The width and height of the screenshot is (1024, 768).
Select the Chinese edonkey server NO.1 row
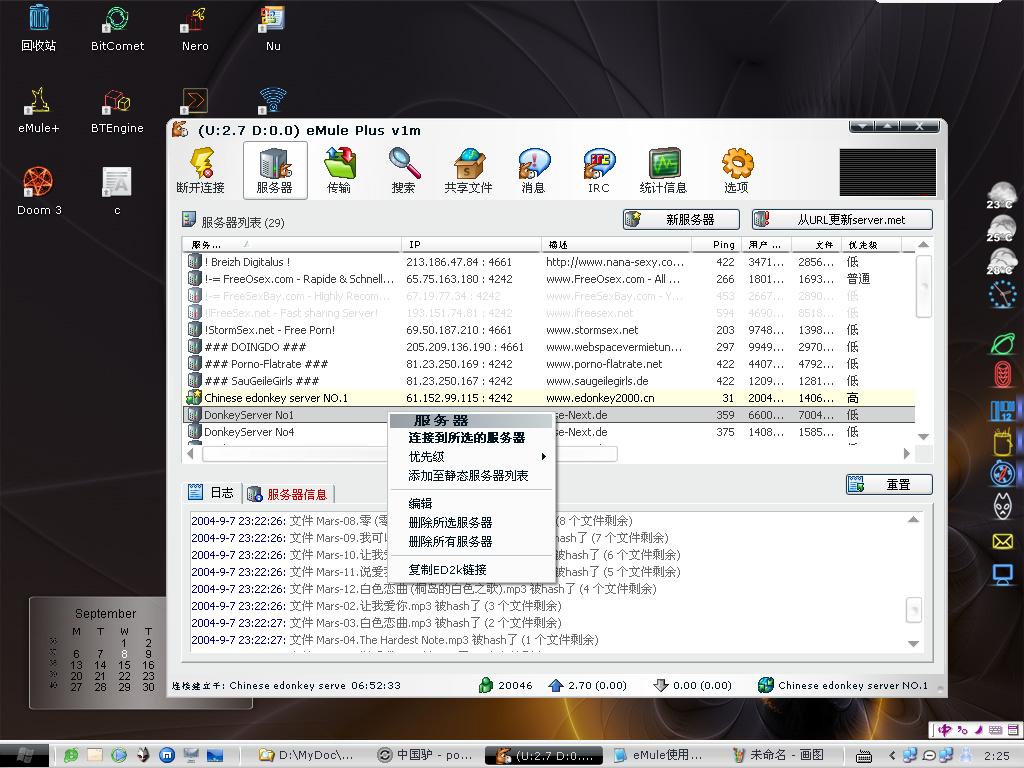coord(276,398)
